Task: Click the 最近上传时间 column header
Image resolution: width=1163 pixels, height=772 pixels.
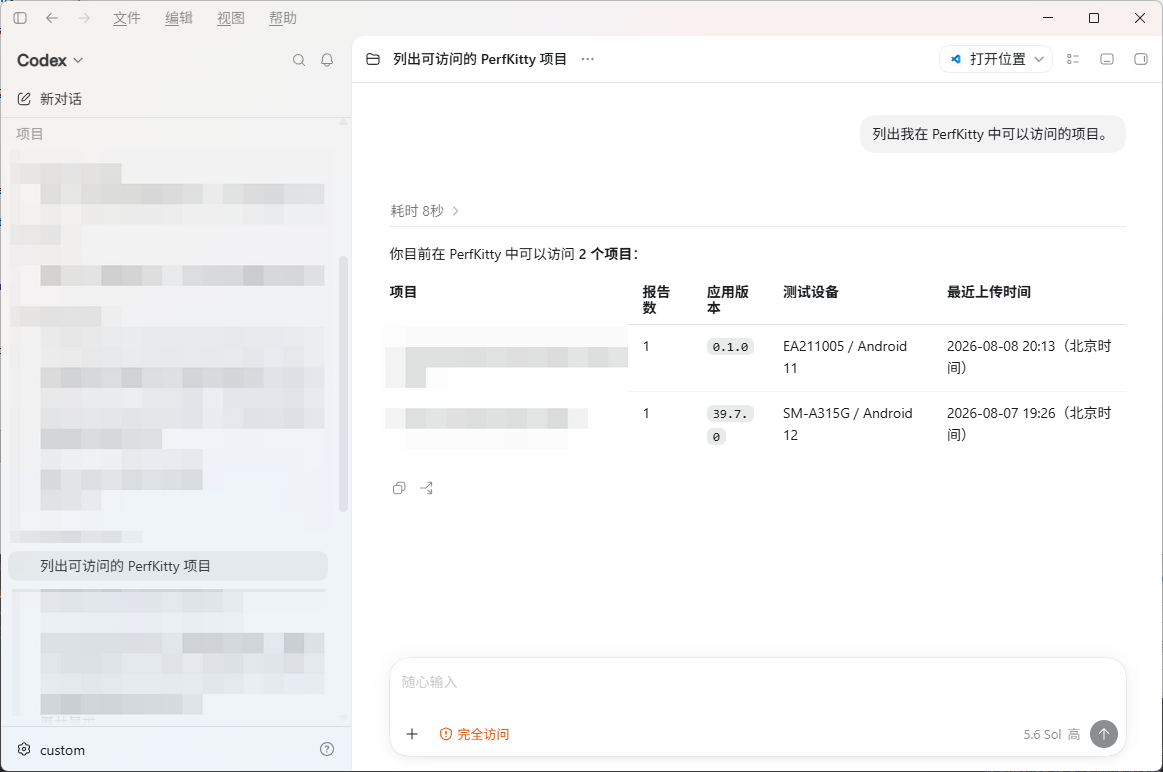Action: [x=989, y=291]
